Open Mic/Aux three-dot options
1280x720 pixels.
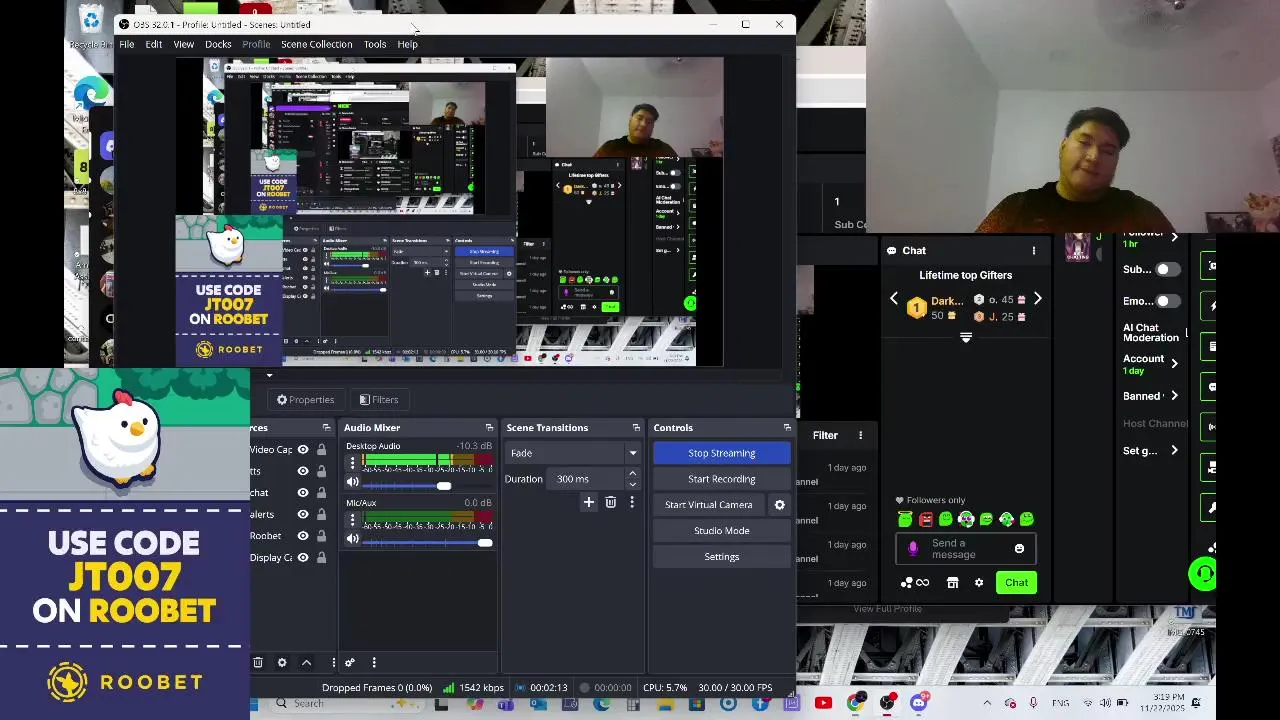pos(352,519)
